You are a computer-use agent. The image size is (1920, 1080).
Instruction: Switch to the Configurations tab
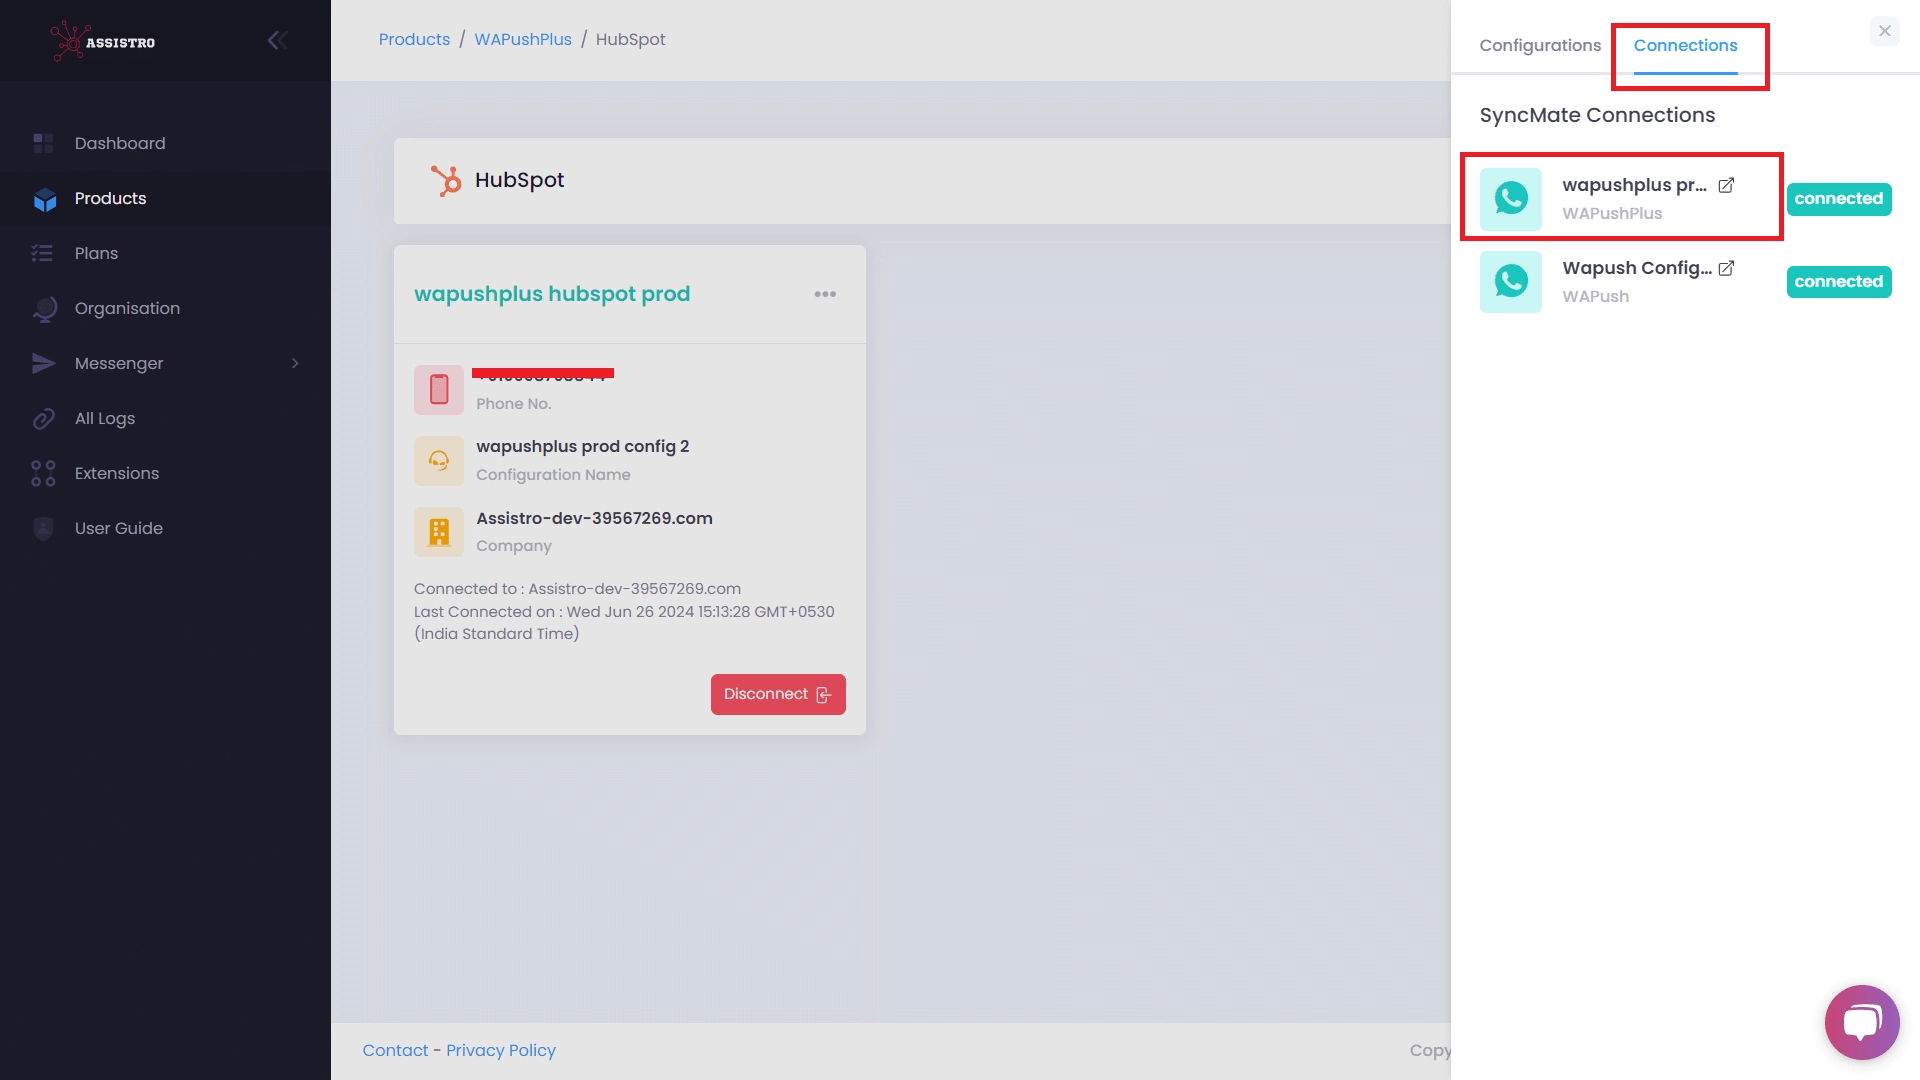pyautogui.click(x=1540, y=45)
